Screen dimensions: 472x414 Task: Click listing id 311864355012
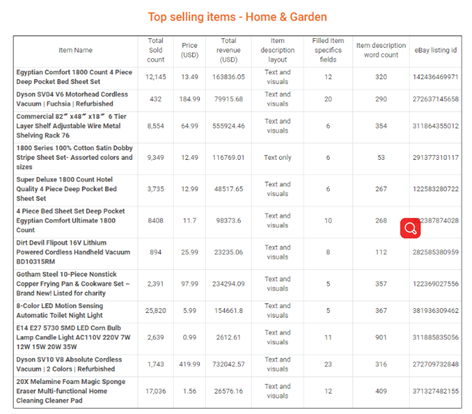tap(435, 126)
